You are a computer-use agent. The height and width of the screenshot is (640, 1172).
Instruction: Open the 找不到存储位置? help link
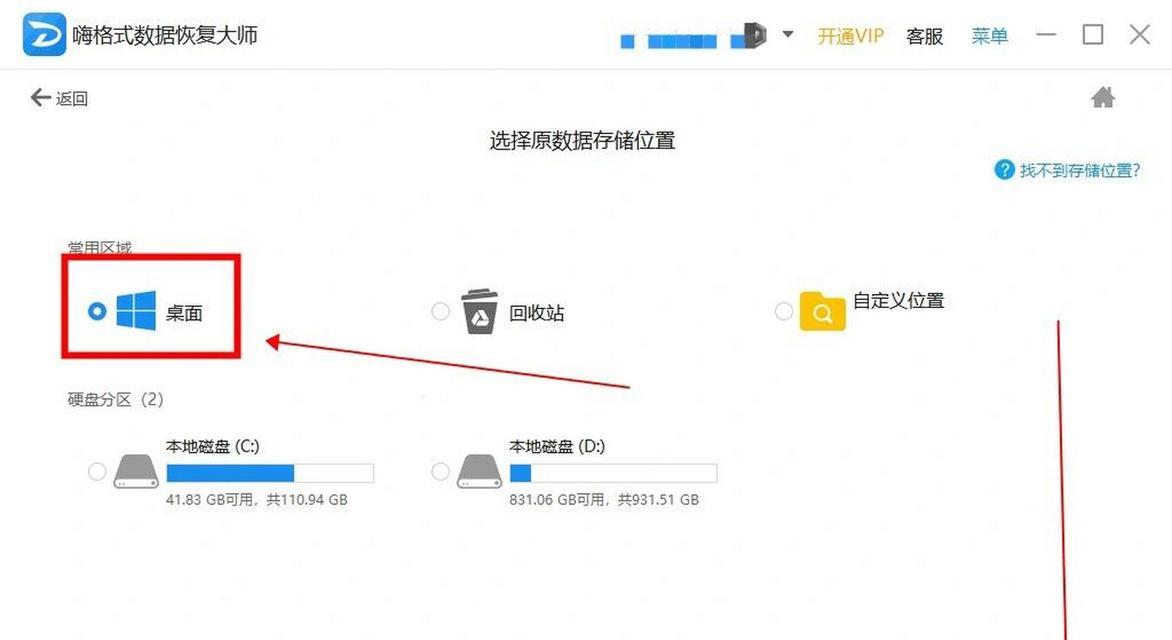click(1080, 170)
